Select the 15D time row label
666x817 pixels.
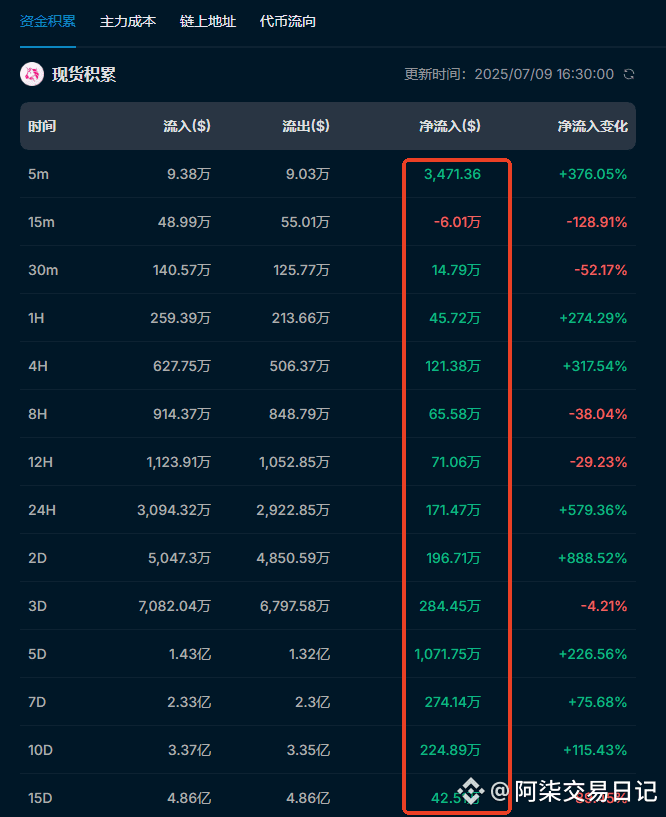(40, 798)
